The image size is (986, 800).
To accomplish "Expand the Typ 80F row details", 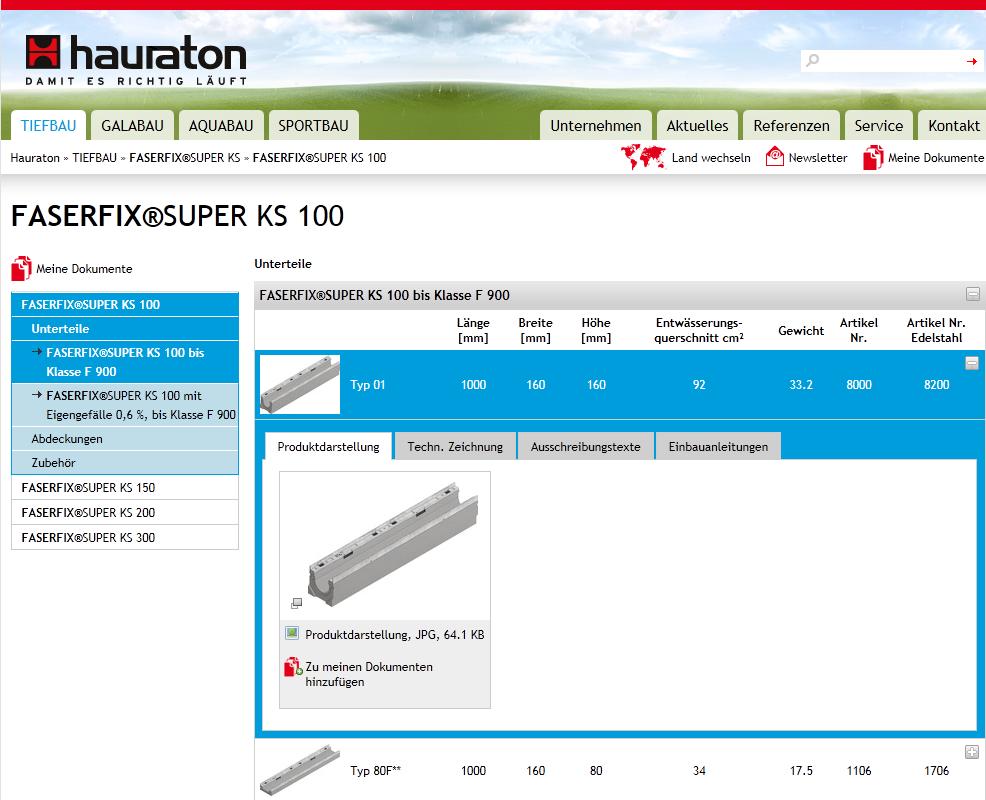I will 972,752.
